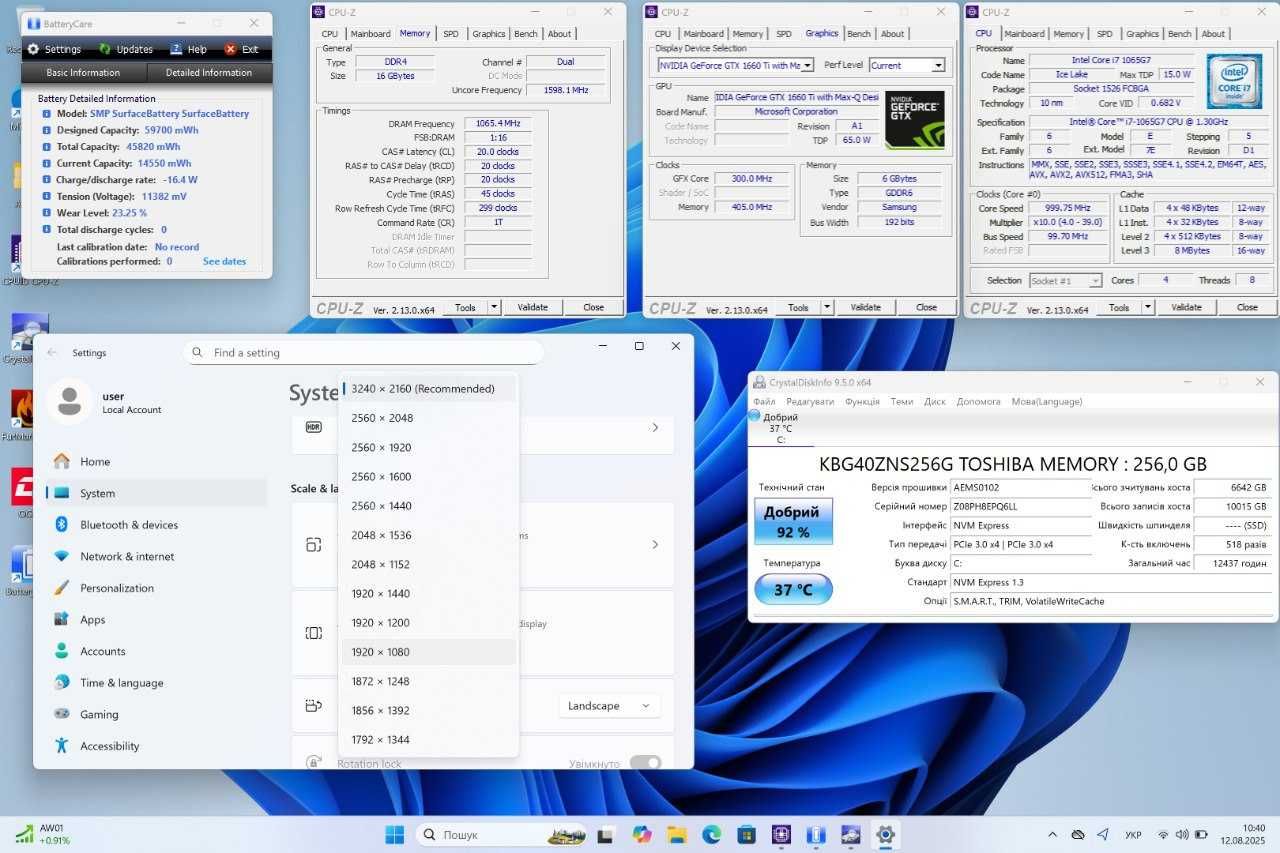Click the УКР language indicator
Viewport: 1280px width, 853px height.
point(1134,834)
